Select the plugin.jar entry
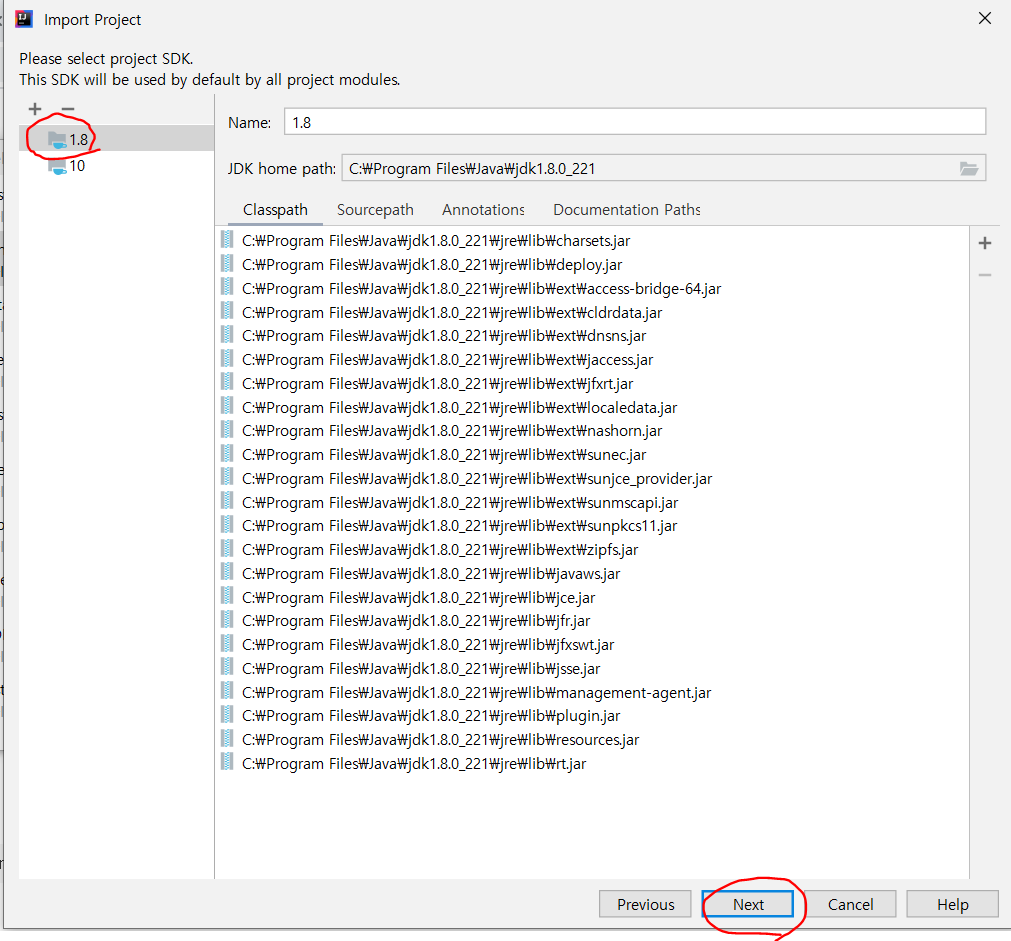 (592, 715)
